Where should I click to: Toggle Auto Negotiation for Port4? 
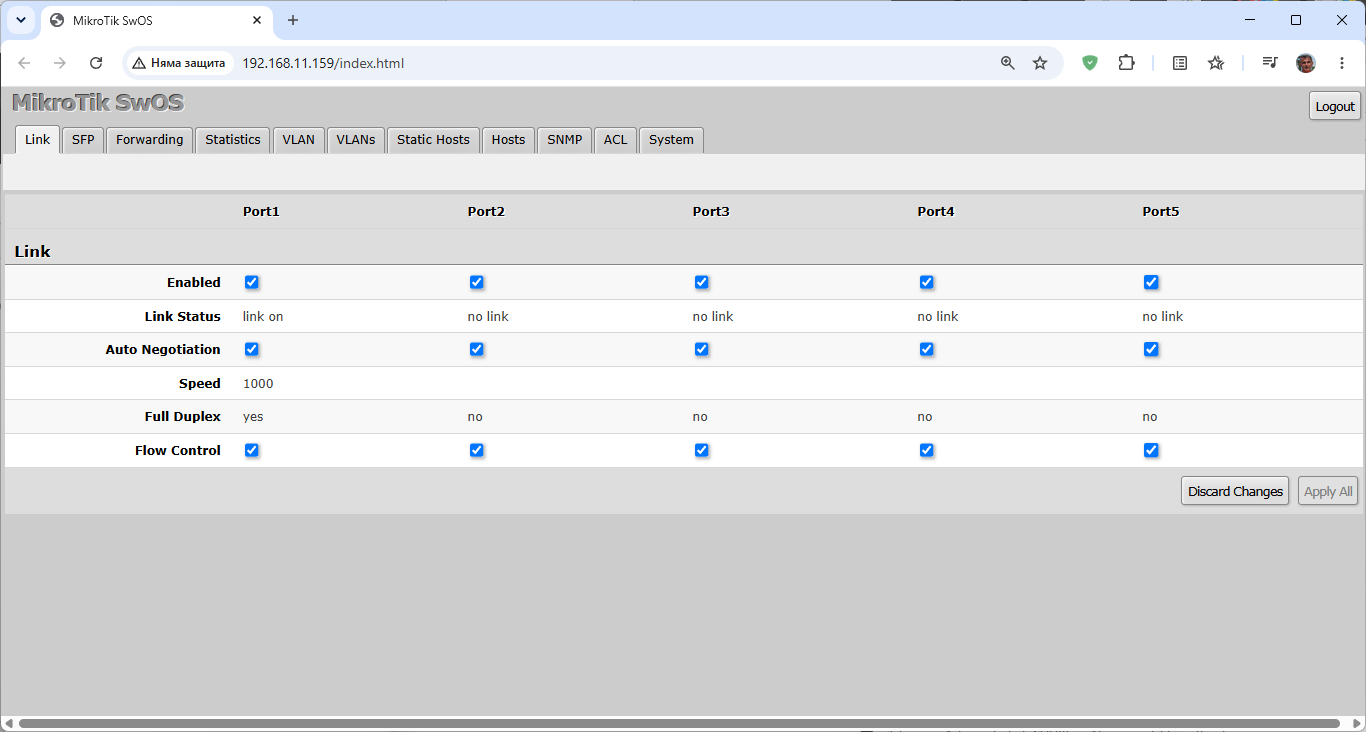pyautogui.click(x=927, y=349)
